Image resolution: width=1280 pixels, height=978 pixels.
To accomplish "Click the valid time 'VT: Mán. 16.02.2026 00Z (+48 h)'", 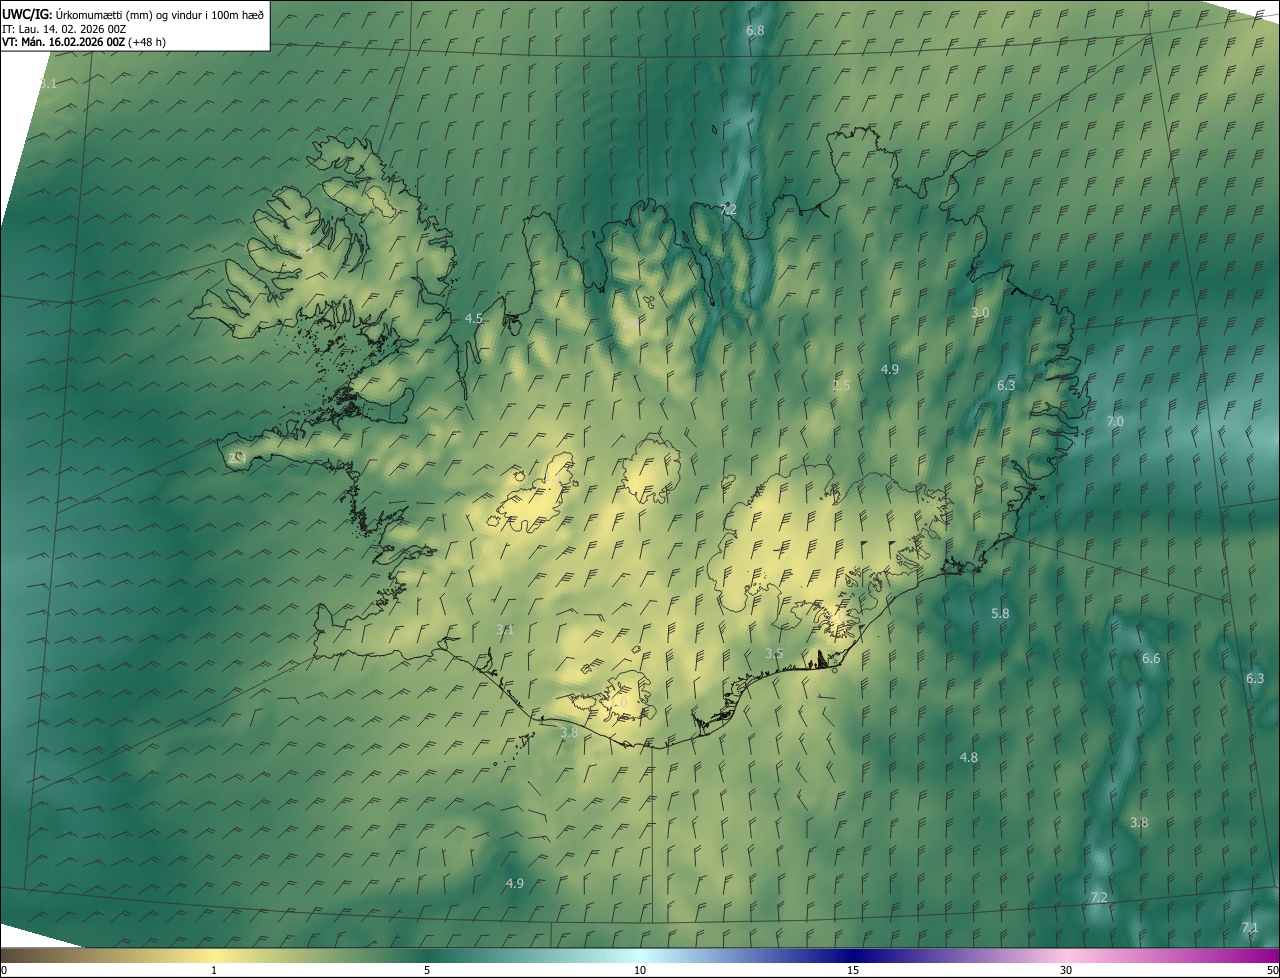I will 84,42.
